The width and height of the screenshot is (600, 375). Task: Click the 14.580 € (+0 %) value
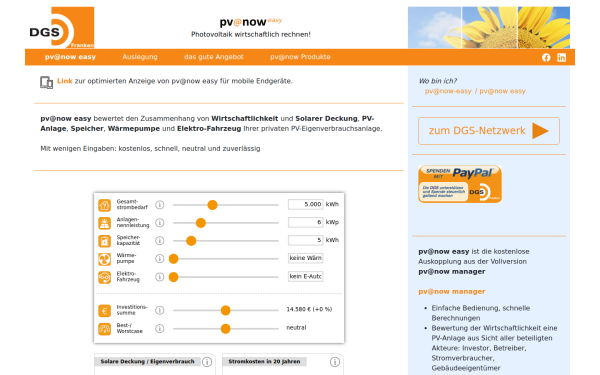309,310
